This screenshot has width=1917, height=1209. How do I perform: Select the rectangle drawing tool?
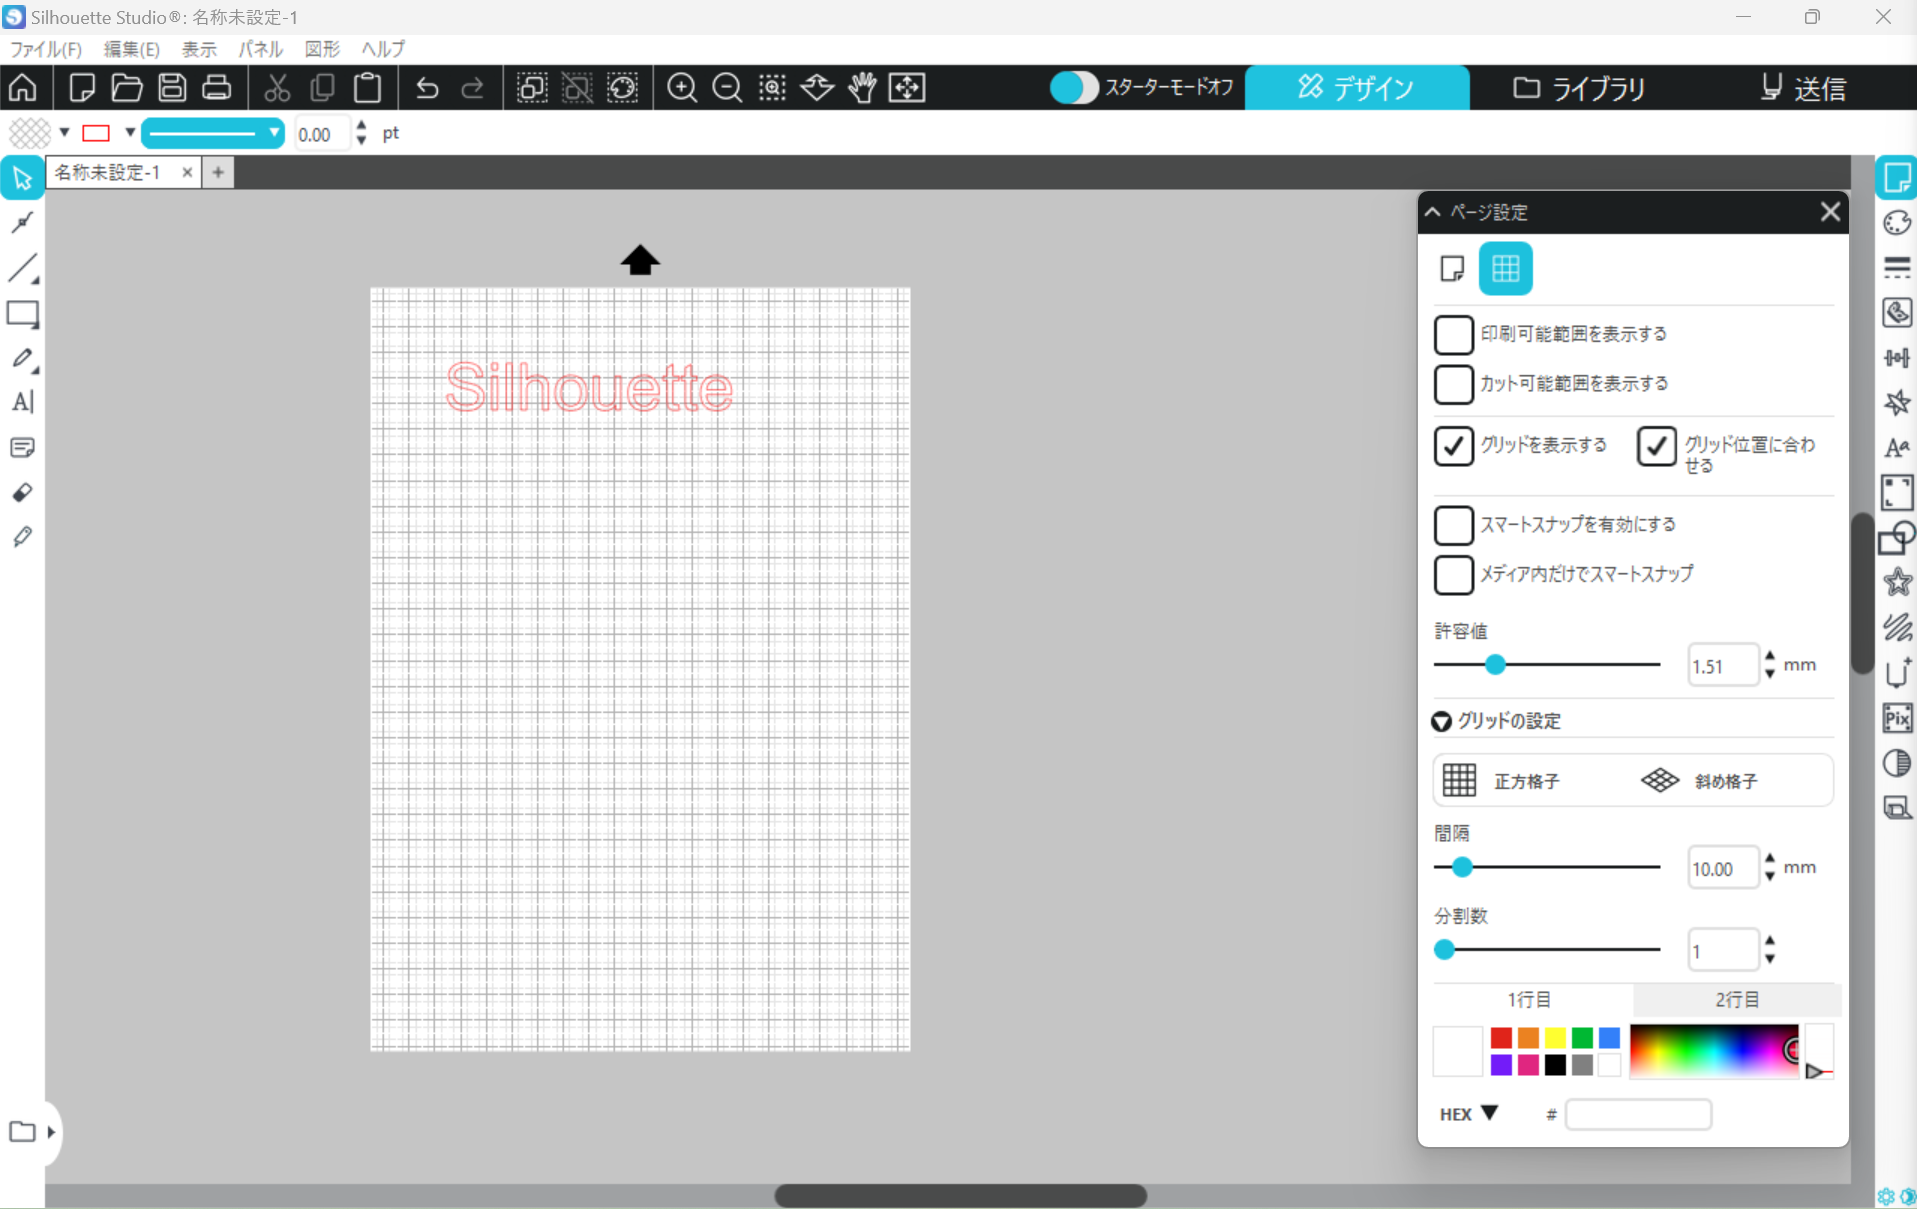[22, 314]
